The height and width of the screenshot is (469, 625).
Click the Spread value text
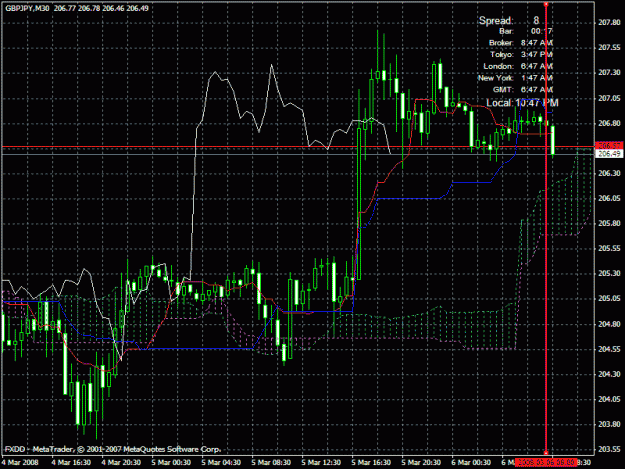coord(536,20)
